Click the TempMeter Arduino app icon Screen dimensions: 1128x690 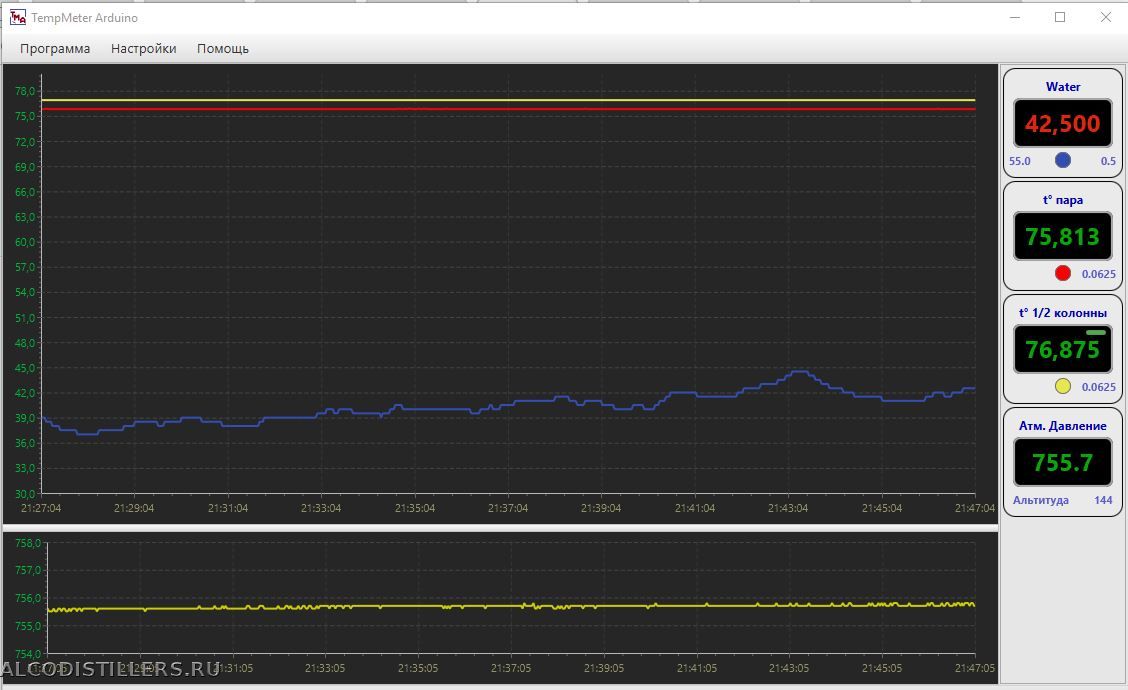[x=17, y=17]
